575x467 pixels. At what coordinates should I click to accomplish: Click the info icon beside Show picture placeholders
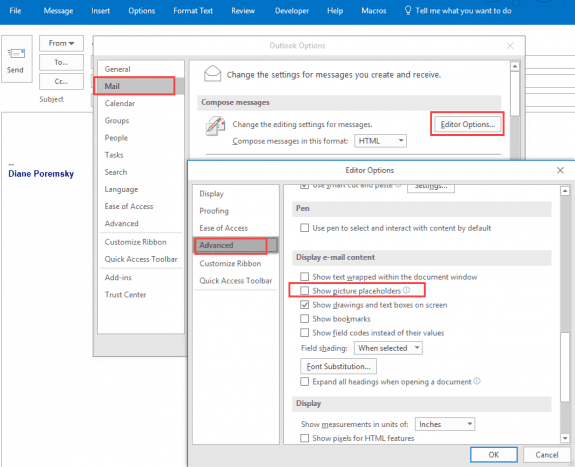tap(406, 290)
